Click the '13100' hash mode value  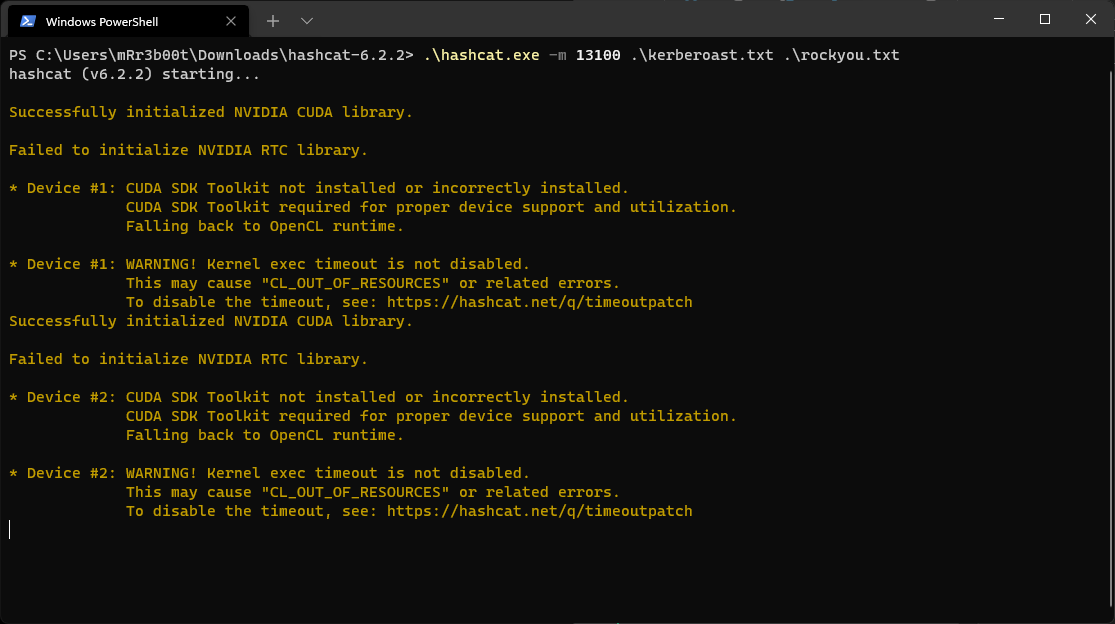(x=598, y=55)
